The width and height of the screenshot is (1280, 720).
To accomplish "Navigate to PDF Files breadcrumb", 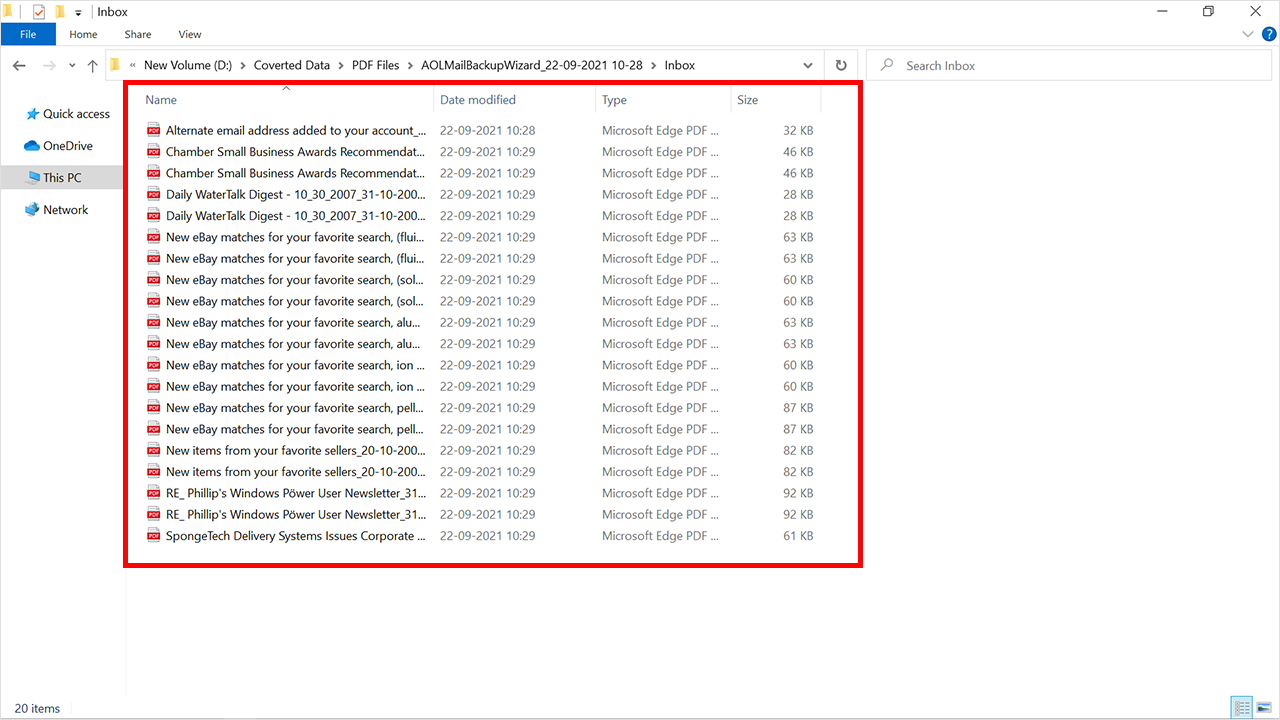I will click(375, 65).
